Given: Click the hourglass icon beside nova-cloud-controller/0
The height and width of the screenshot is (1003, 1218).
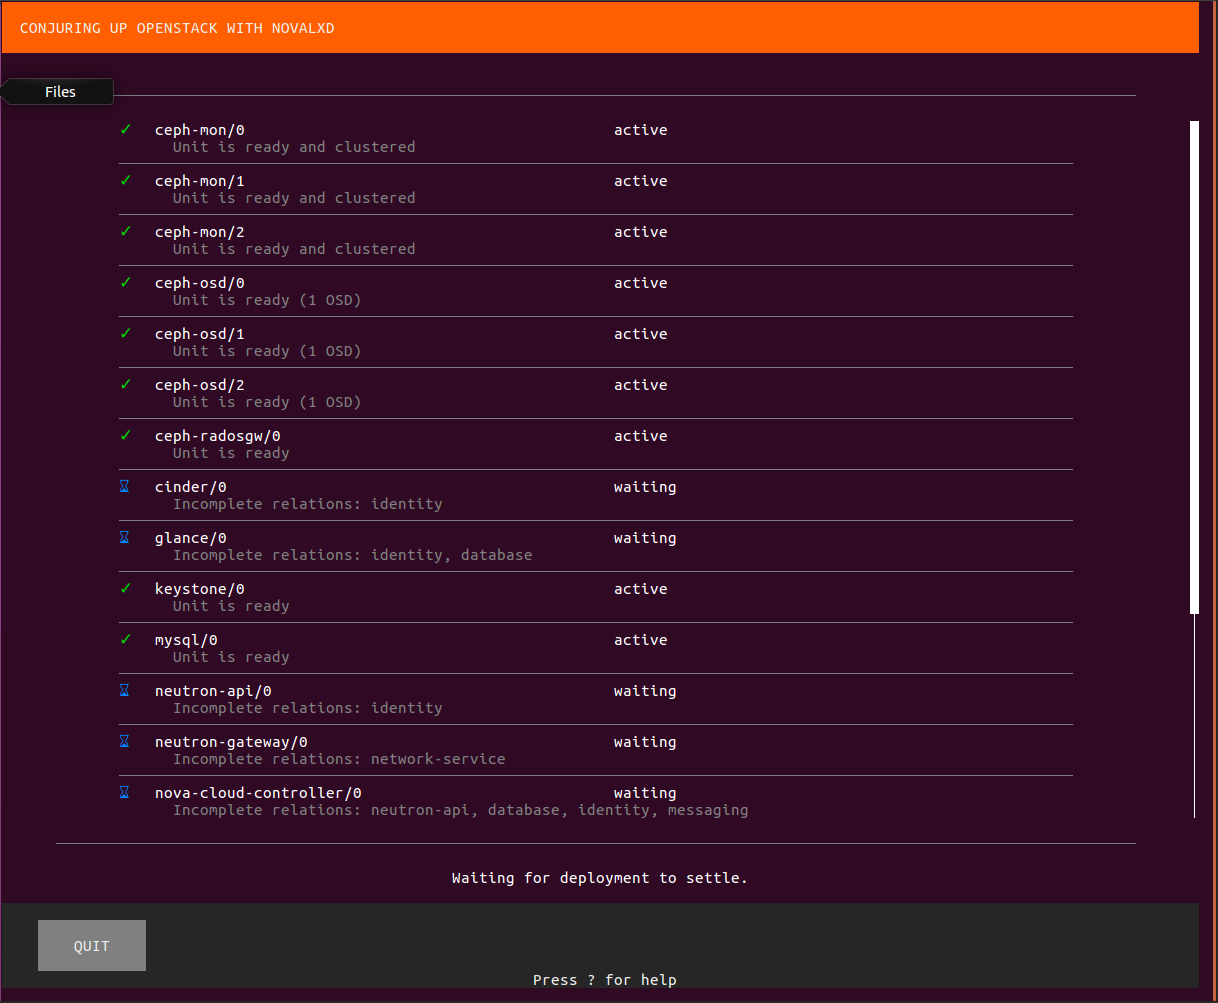Looking at the screenshot, I should (125, 792).
